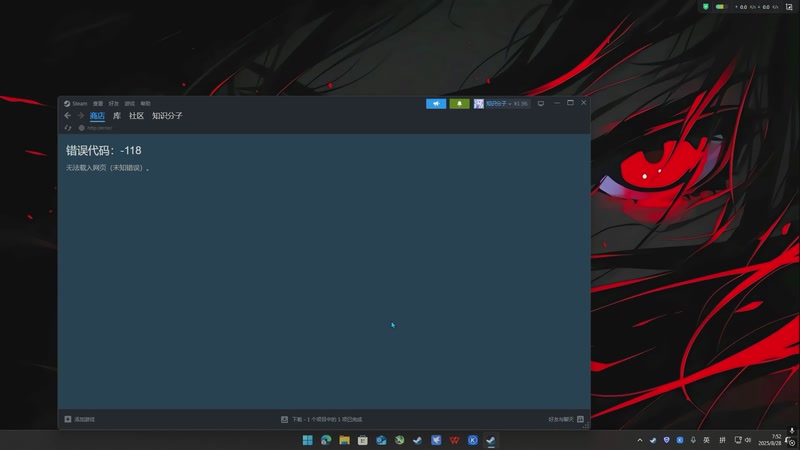
Task: Go forward with the right arrow
Action: 81,116
